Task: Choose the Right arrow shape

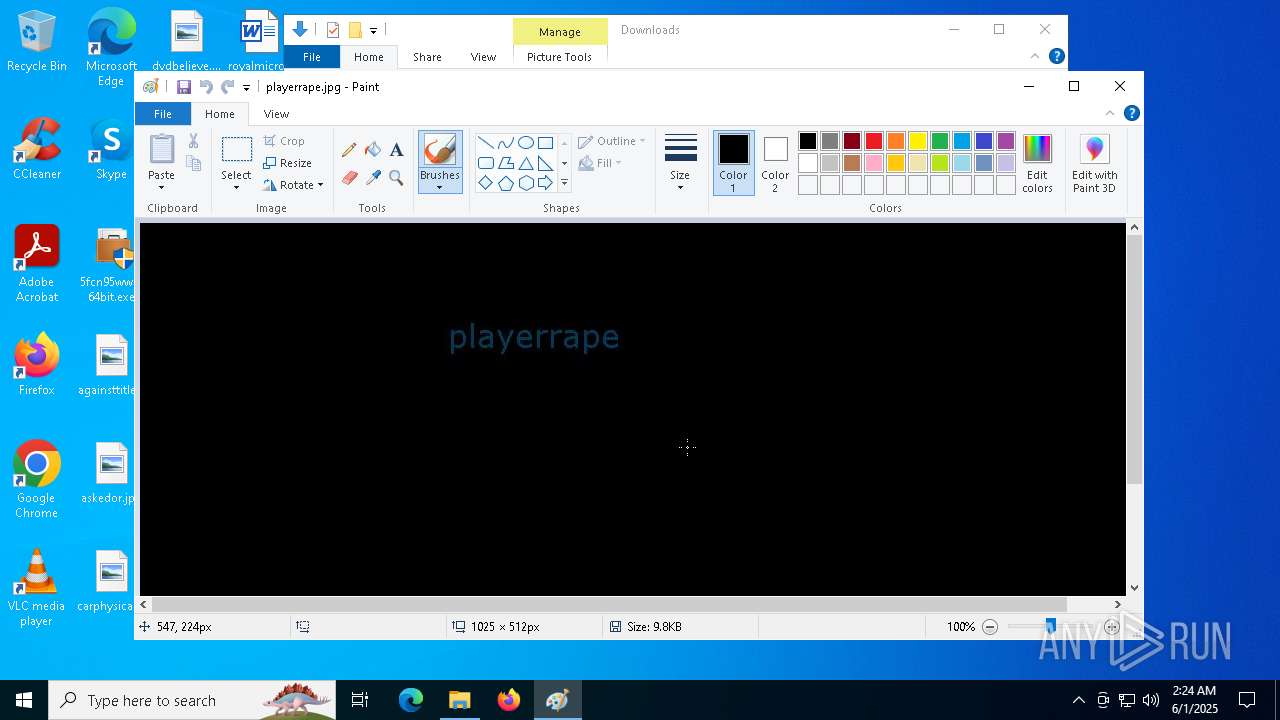Action: [x=545, y=183]
